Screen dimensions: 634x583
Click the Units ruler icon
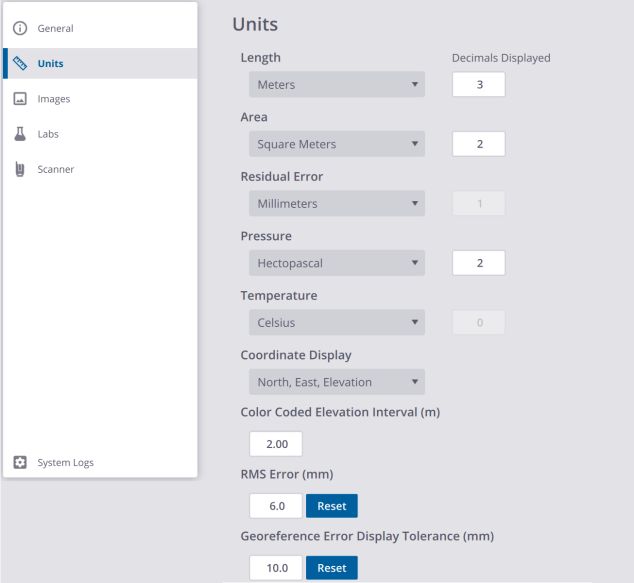[20, 64]
